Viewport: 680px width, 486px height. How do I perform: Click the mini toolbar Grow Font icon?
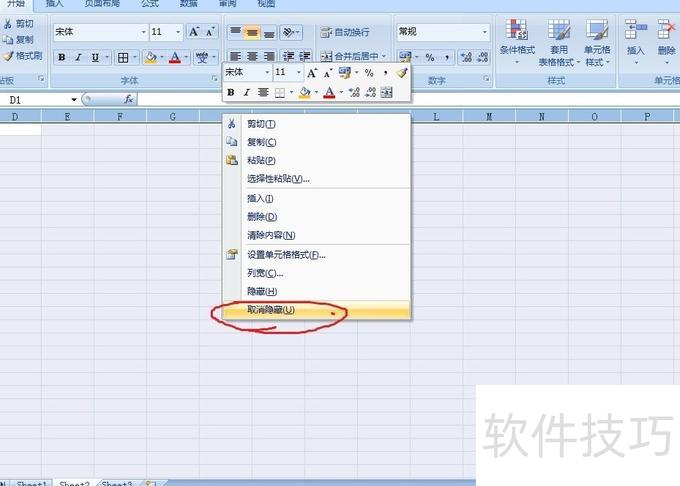pos(312,73)
